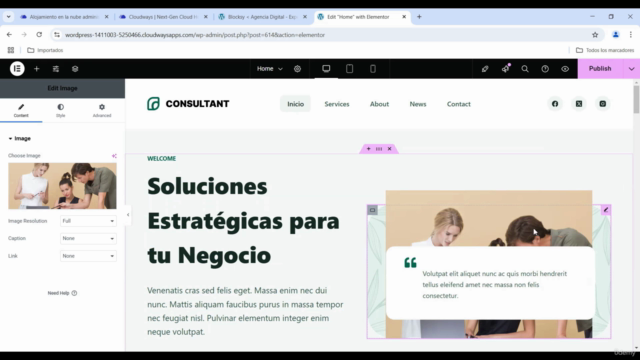The height and width of the screenshot is (360, 640).
Task: Delete section with handle X icon
Action: coord(389,149)
